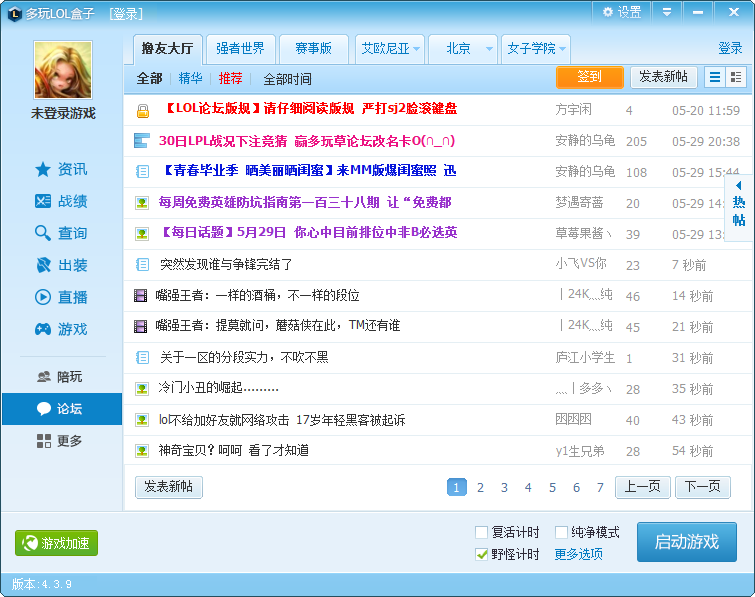Expand the 北京 region dropdown
The height and width of the screenshot is (597, 755).
(489, 49)
